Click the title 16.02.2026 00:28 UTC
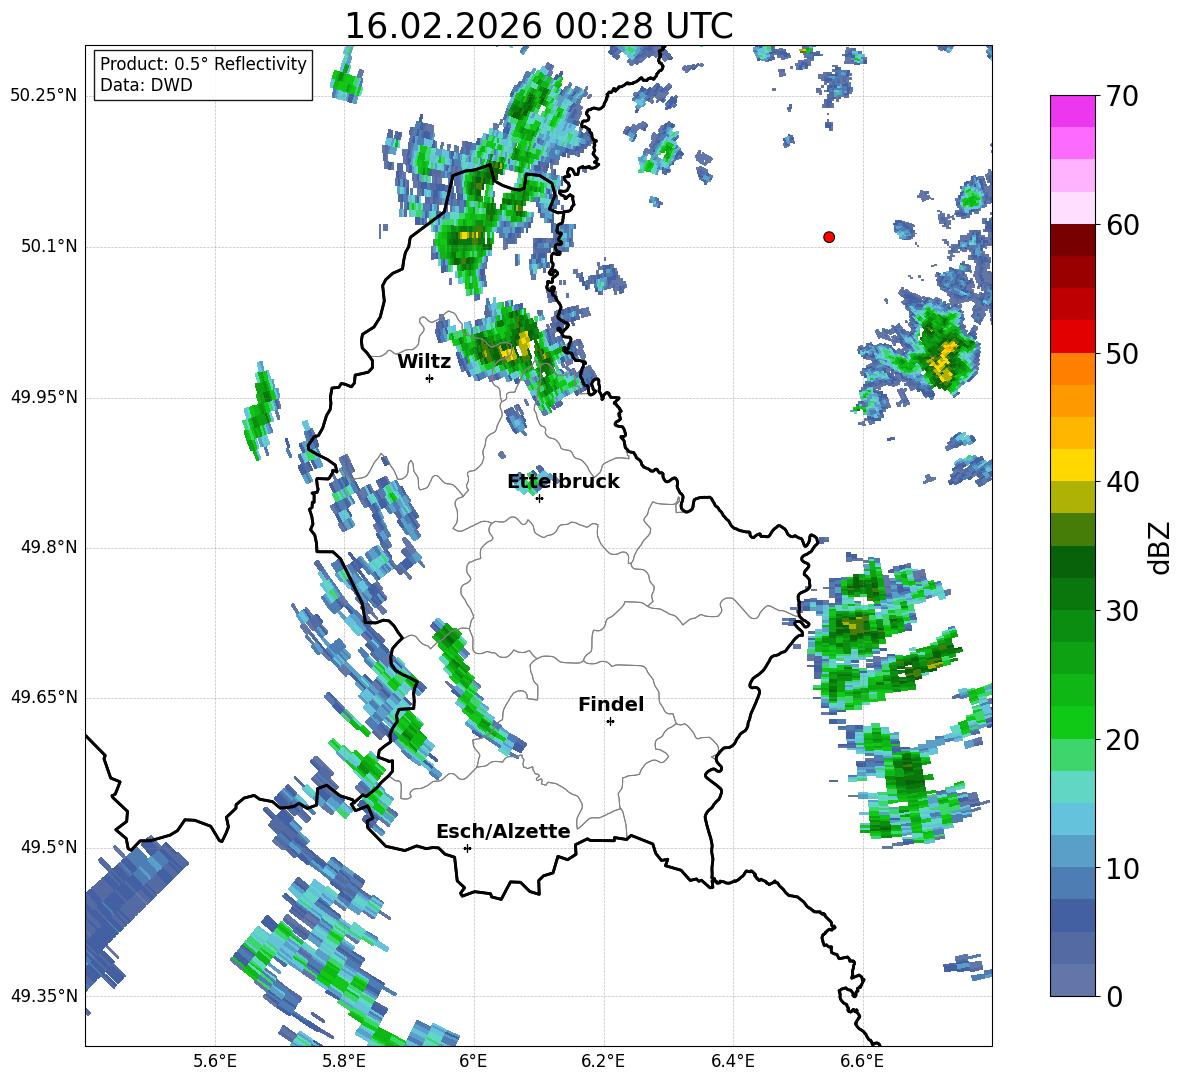The height and width of the screenshot is (1081, 1184). [539, 26]
